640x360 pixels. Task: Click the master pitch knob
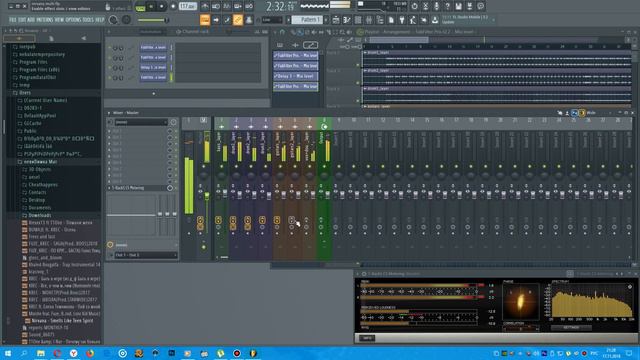coord(127,20)
